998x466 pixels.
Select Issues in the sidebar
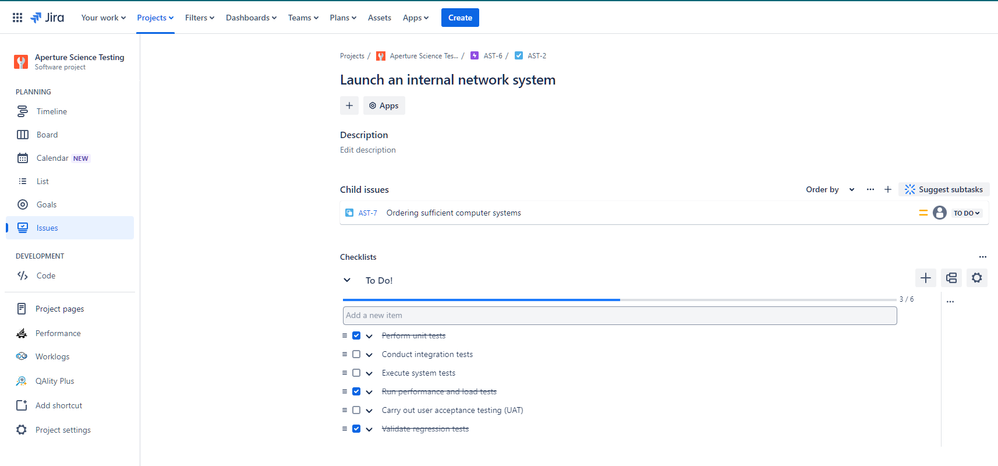tap(70, 228)
